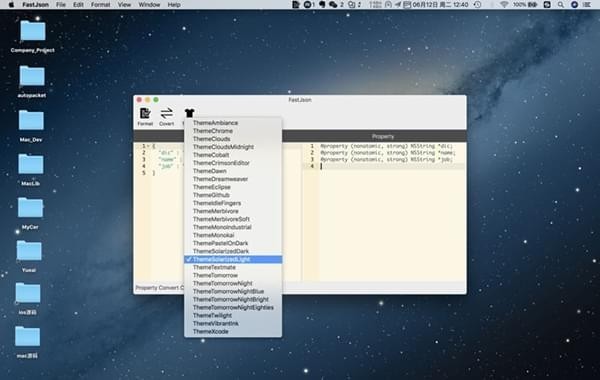The height and width of the screenshot is (380, 600).
Task: Select ThemeChrome from the list
Action: (233, 131)
